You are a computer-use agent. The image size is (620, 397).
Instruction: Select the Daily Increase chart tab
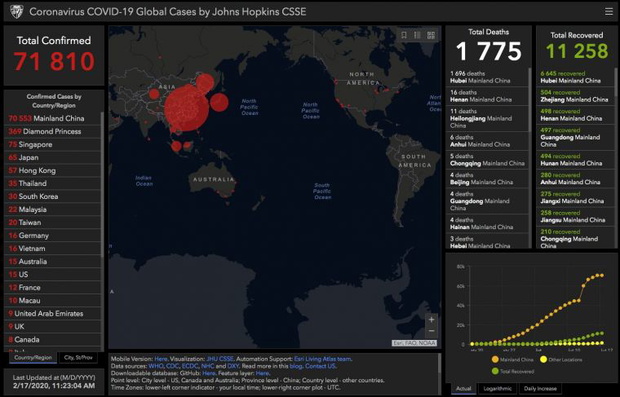pos(540,388)
